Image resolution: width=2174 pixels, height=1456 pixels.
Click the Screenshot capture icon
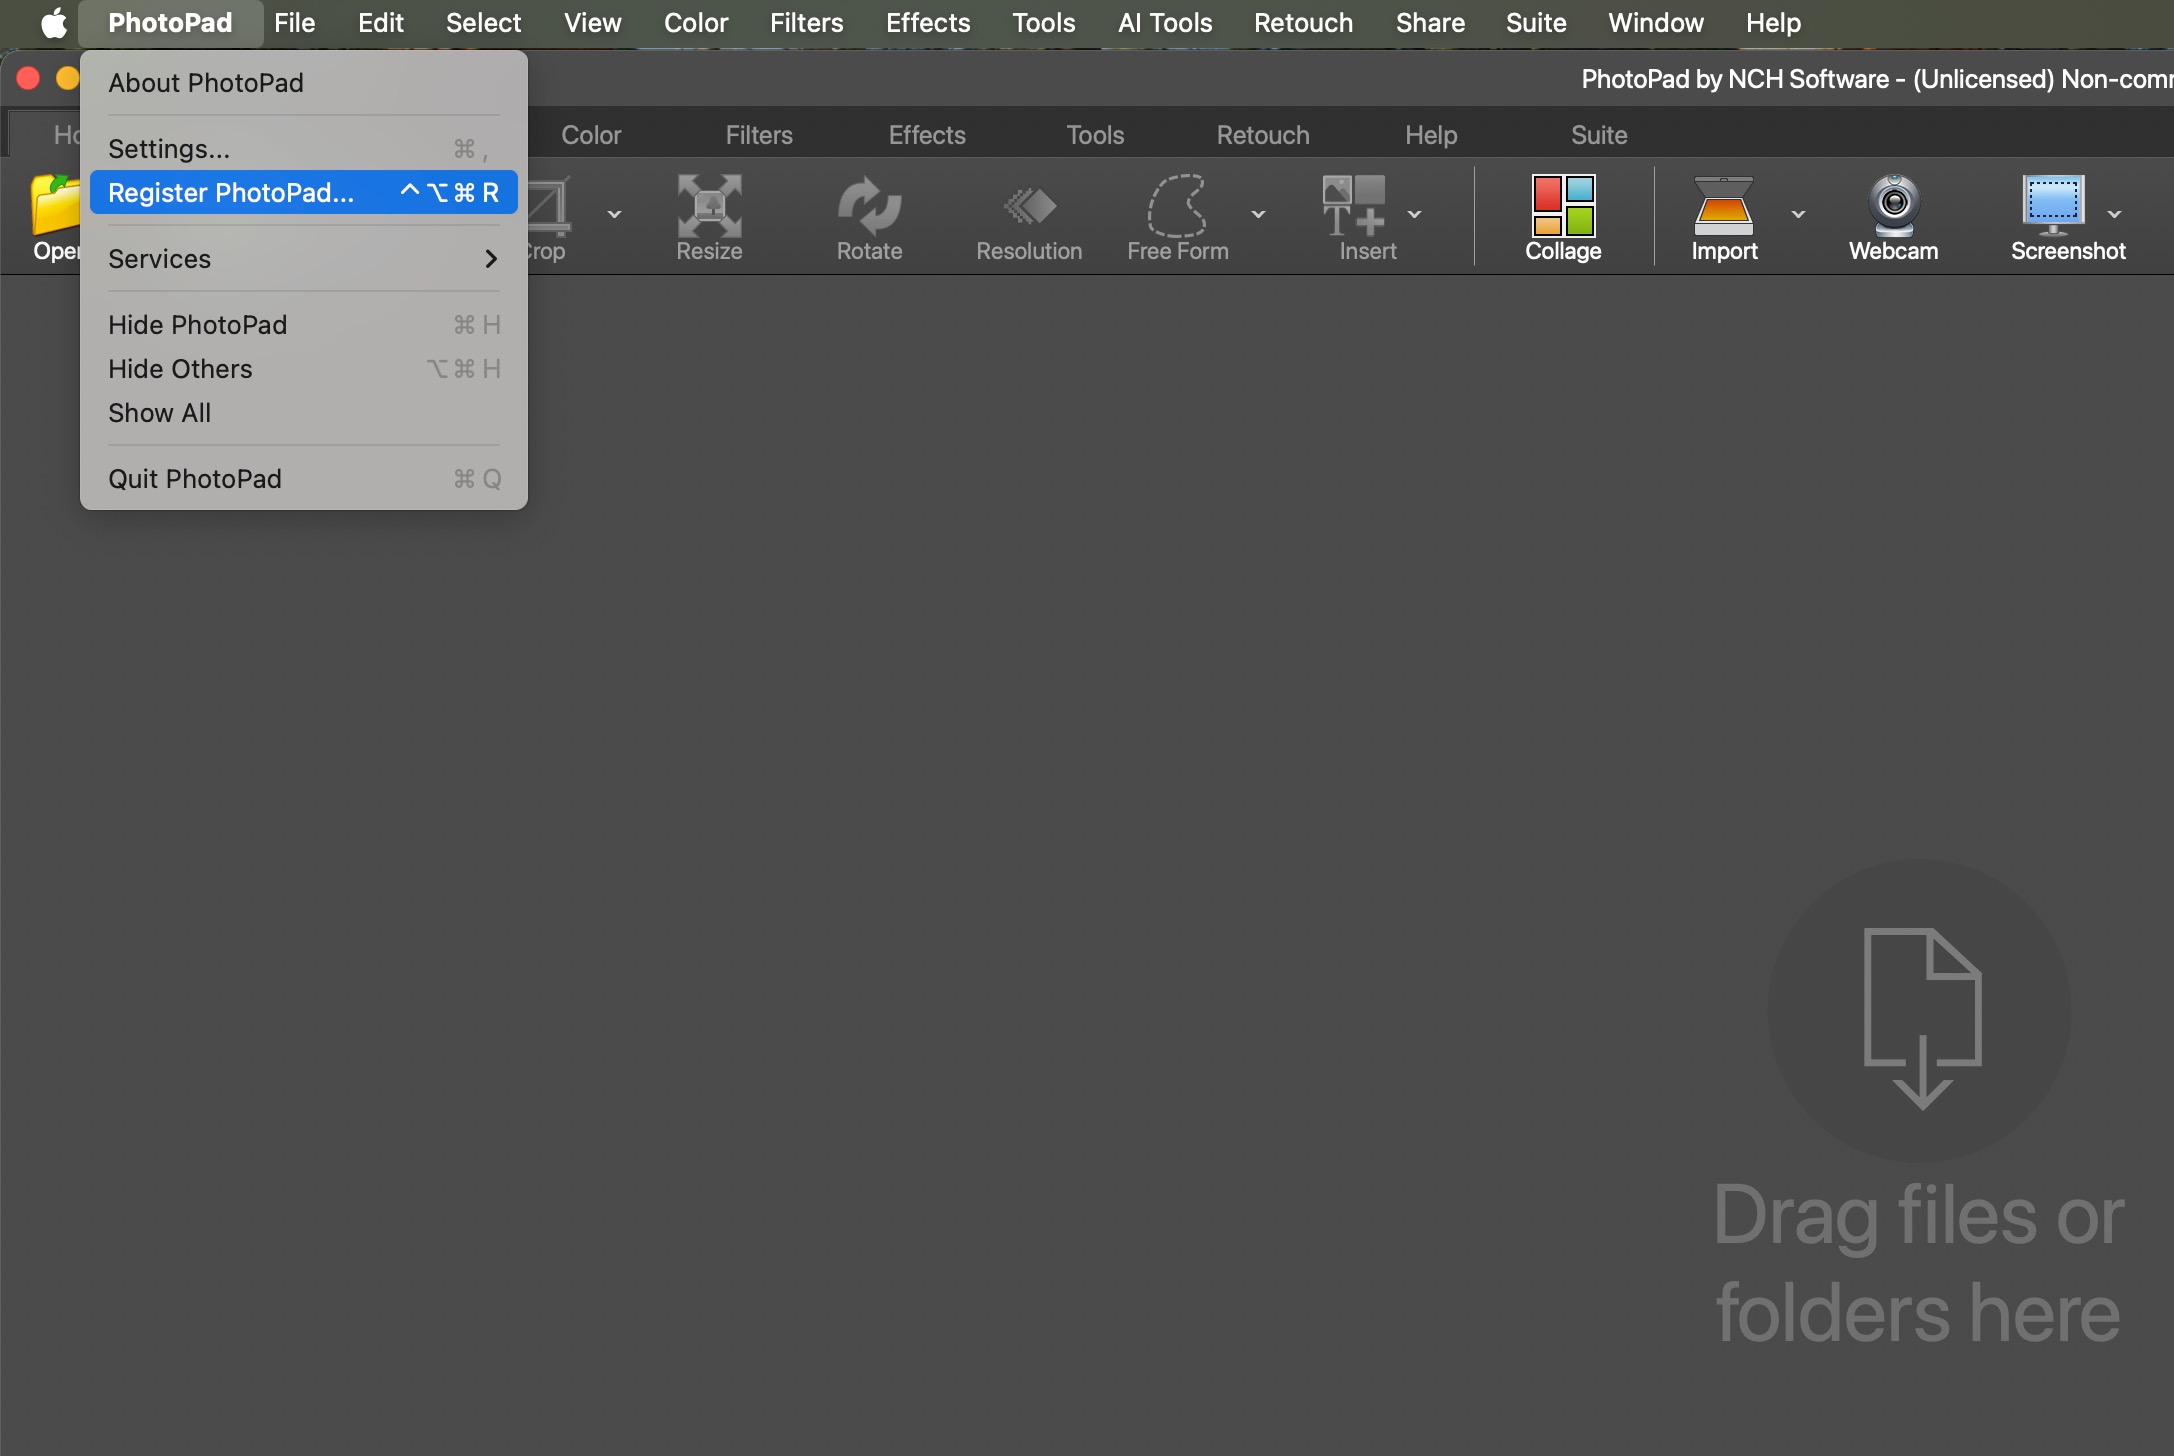(x=2053, y=207)
